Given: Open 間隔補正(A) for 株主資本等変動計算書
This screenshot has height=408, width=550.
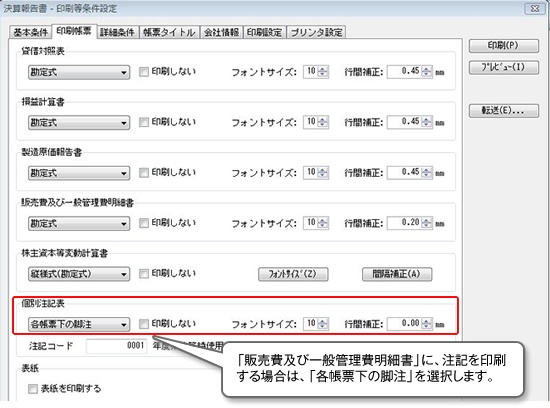Looking at the screenshot, I should pos(397,274).
